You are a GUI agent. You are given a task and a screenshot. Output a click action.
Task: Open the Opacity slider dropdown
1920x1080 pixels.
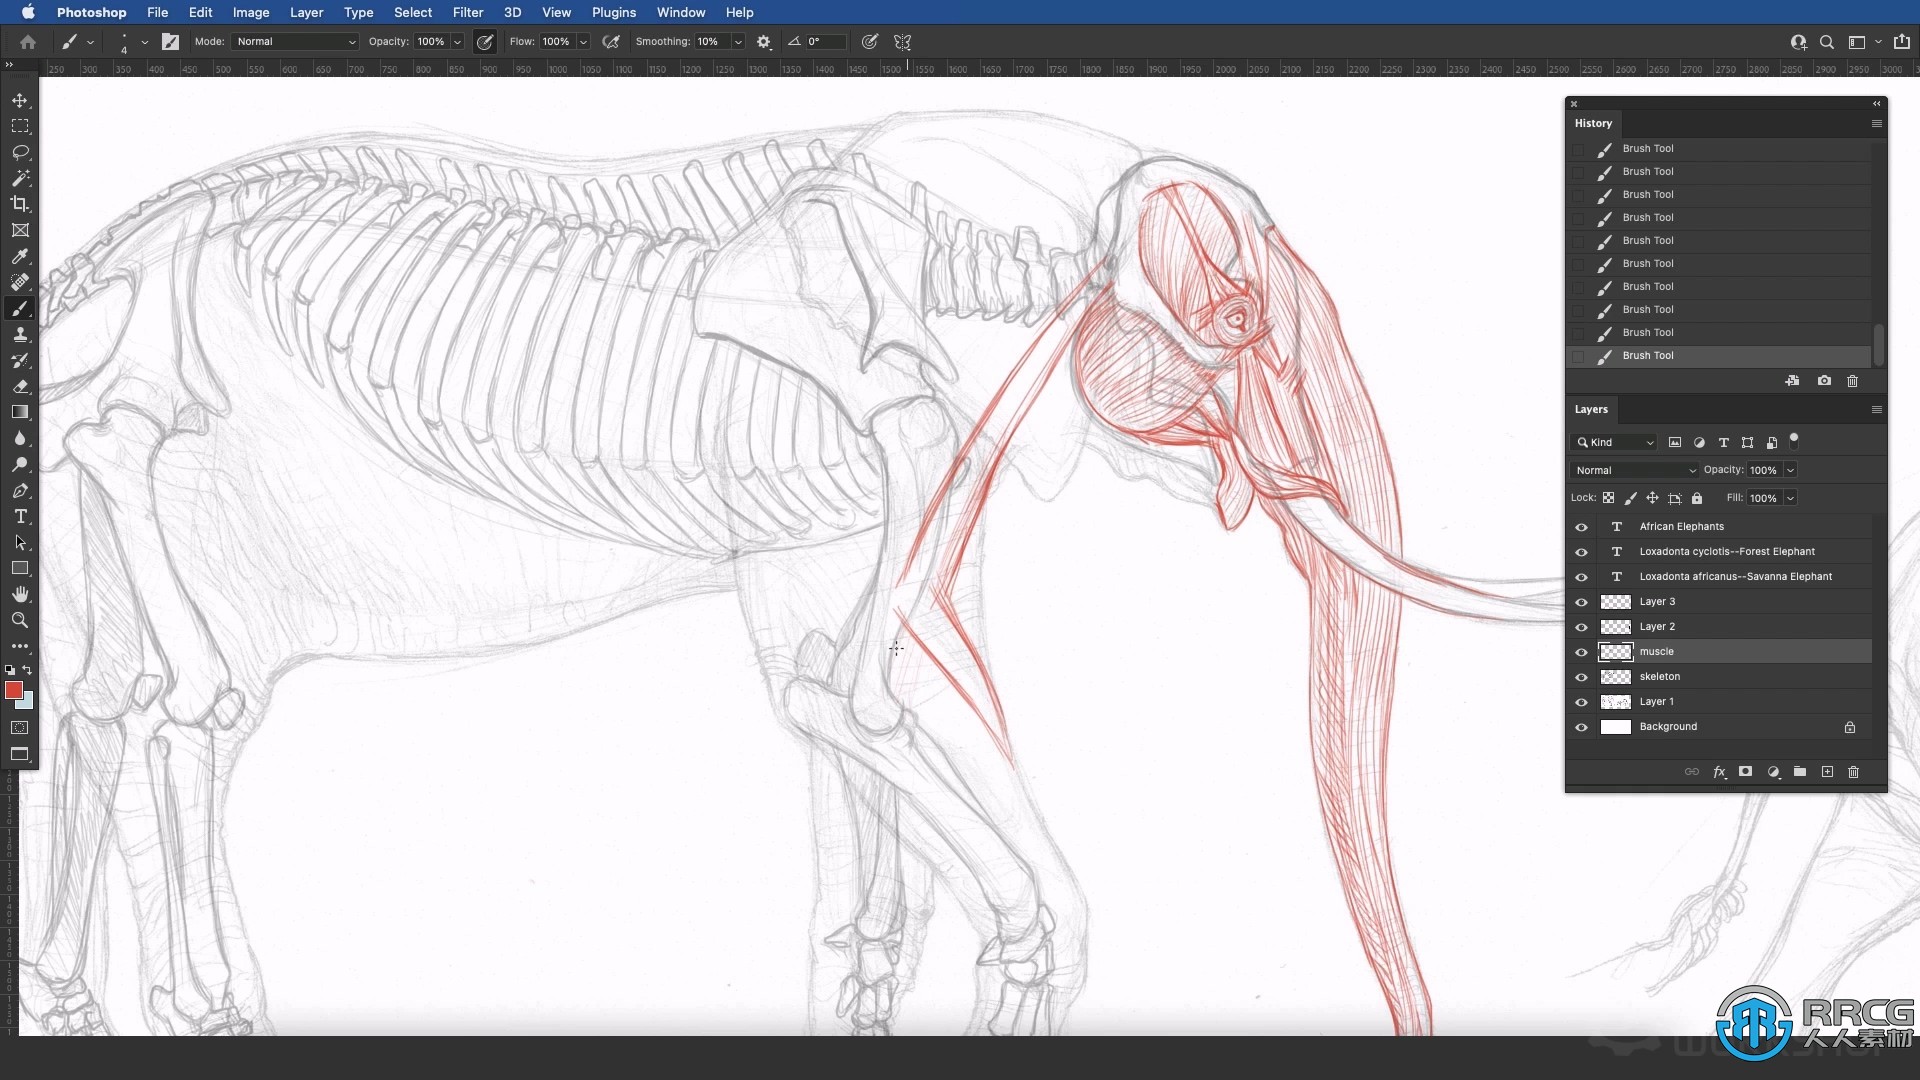[x=457, y=42]
